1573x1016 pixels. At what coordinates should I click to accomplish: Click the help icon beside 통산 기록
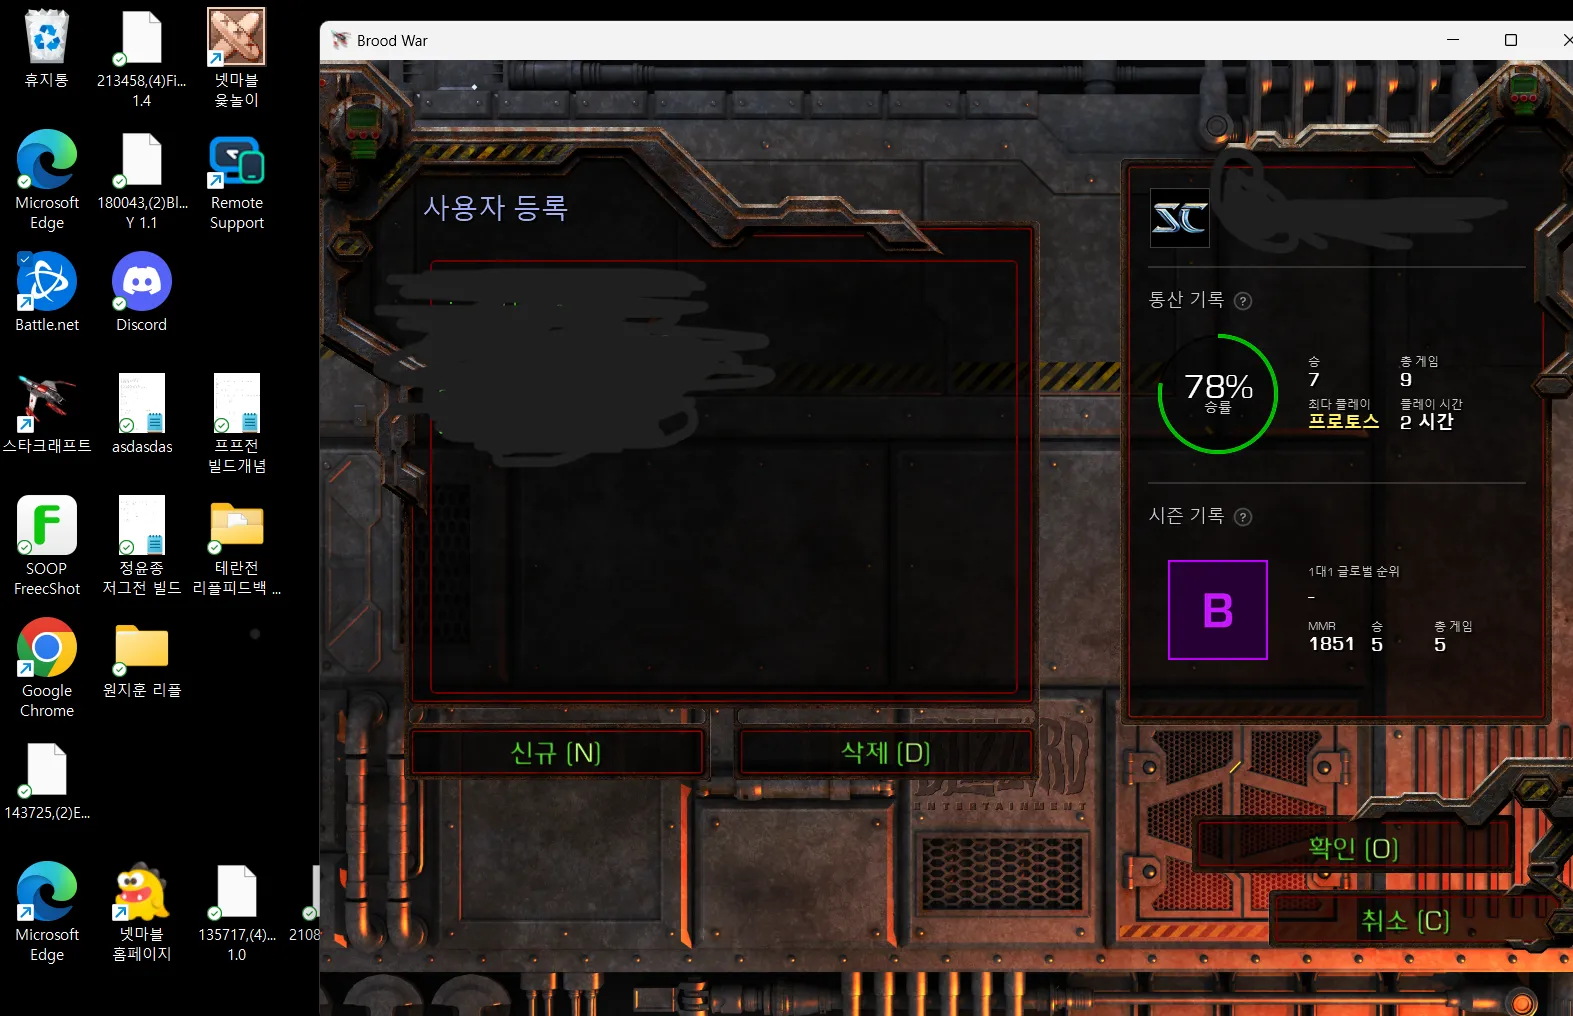(1243, 301)
